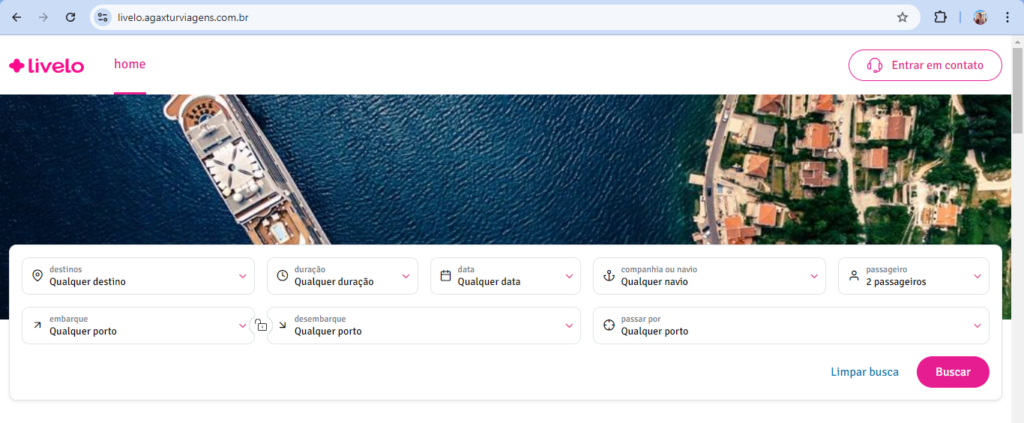Toggle the lock between embarque and desembarque
This screenshot has width=1024, height=423.
point(260,325)
